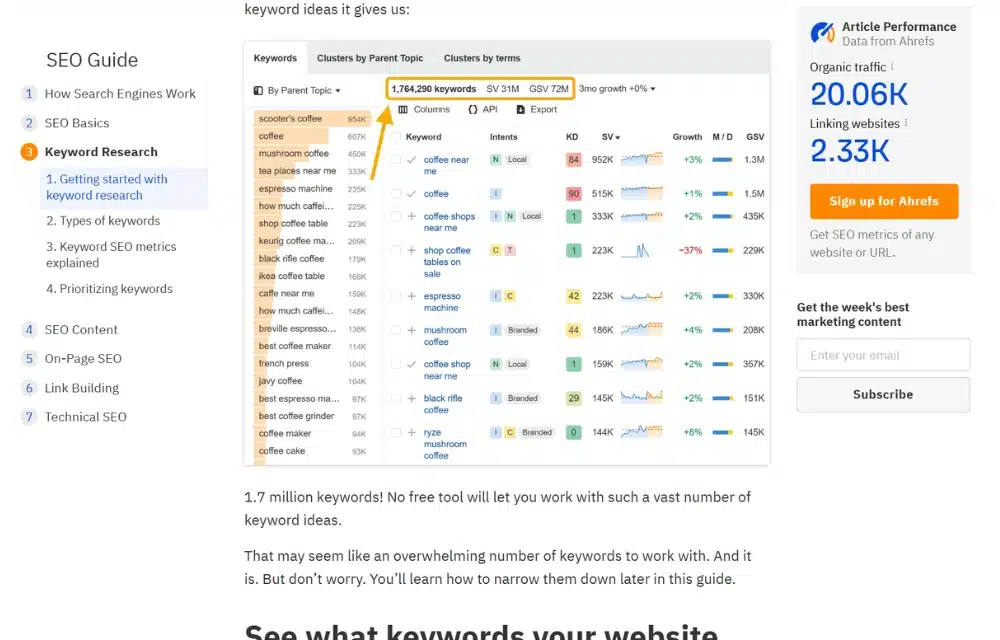Open the Technical SEO chapter
This screenshot has width=1000, height=640.
click(x=85, y=417)
